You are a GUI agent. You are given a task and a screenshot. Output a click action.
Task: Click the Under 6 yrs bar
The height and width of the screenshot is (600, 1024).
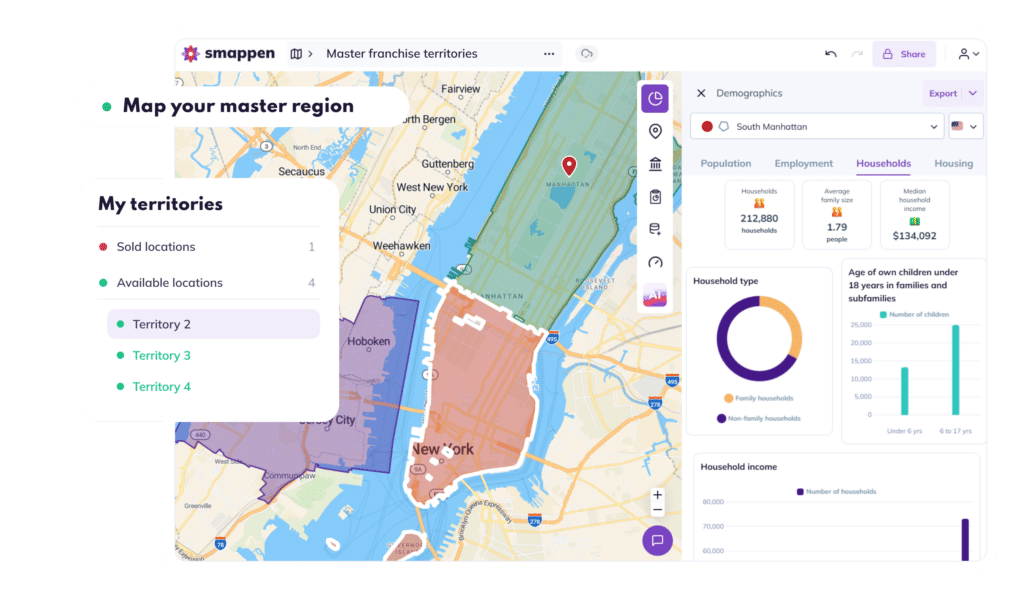click(904, 391)
